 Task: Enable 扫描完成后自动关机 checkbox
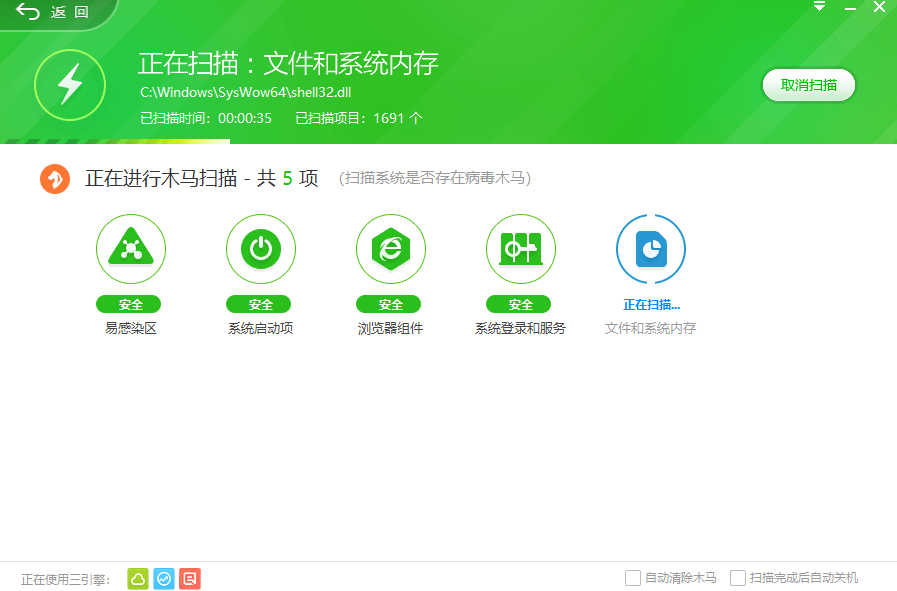pos(738,578)
